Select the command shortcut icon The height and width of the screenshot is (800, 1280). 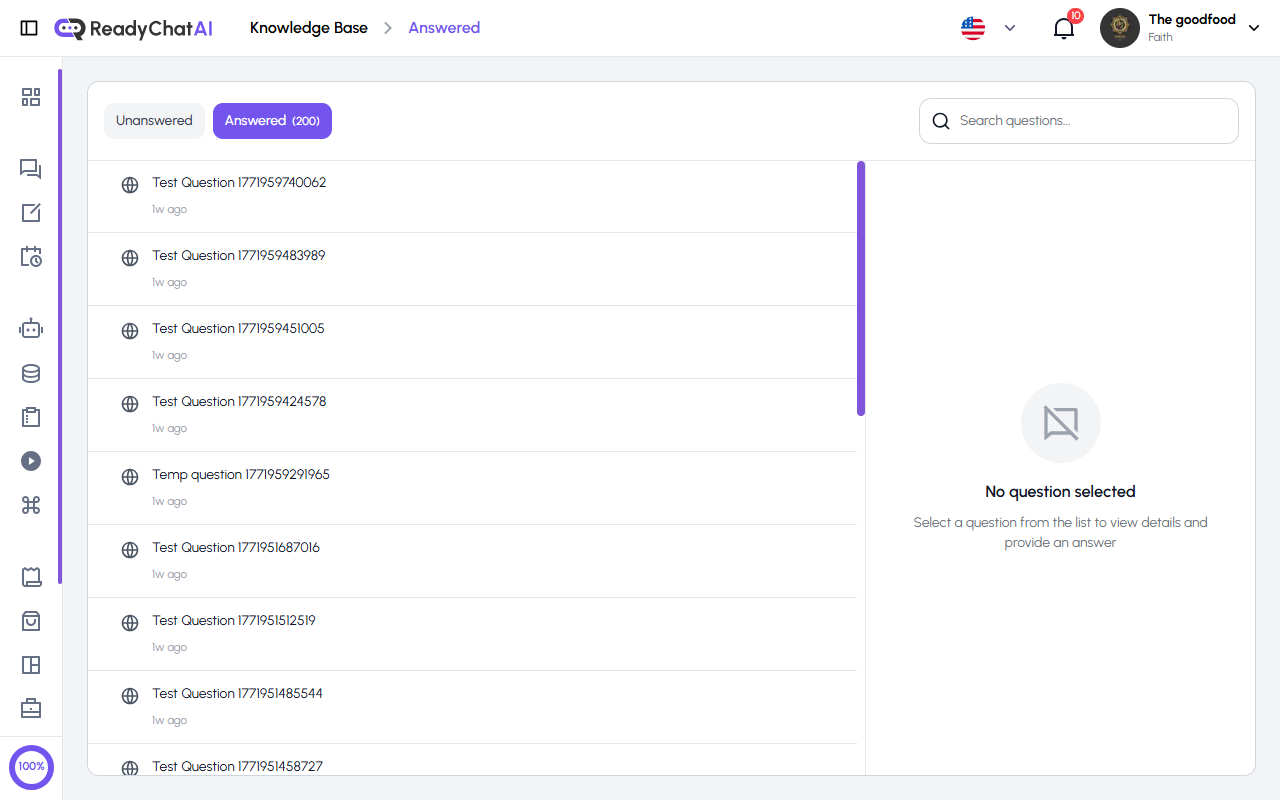click(x=30, y=505)
